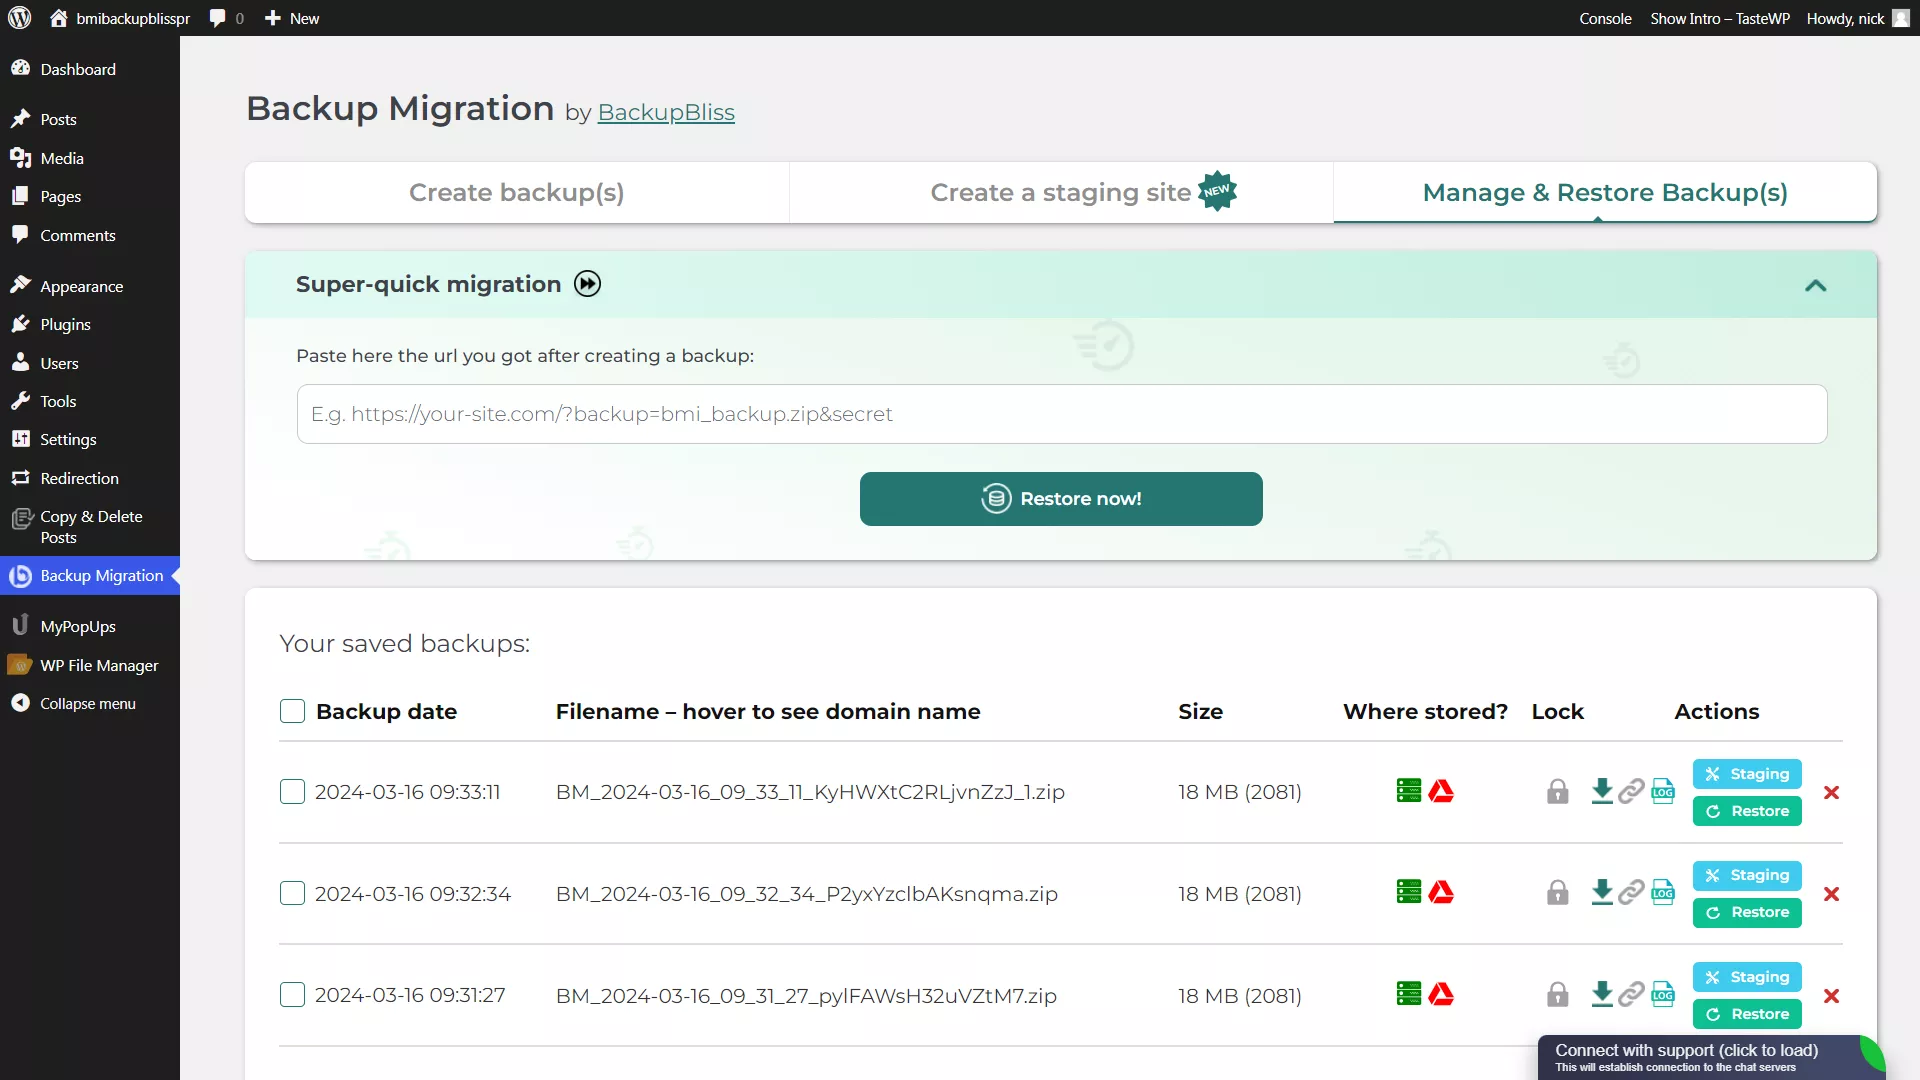
Task: Check the 2024-03-16 09:33:11 backup checkbox
Action: (x=292, y=792)
